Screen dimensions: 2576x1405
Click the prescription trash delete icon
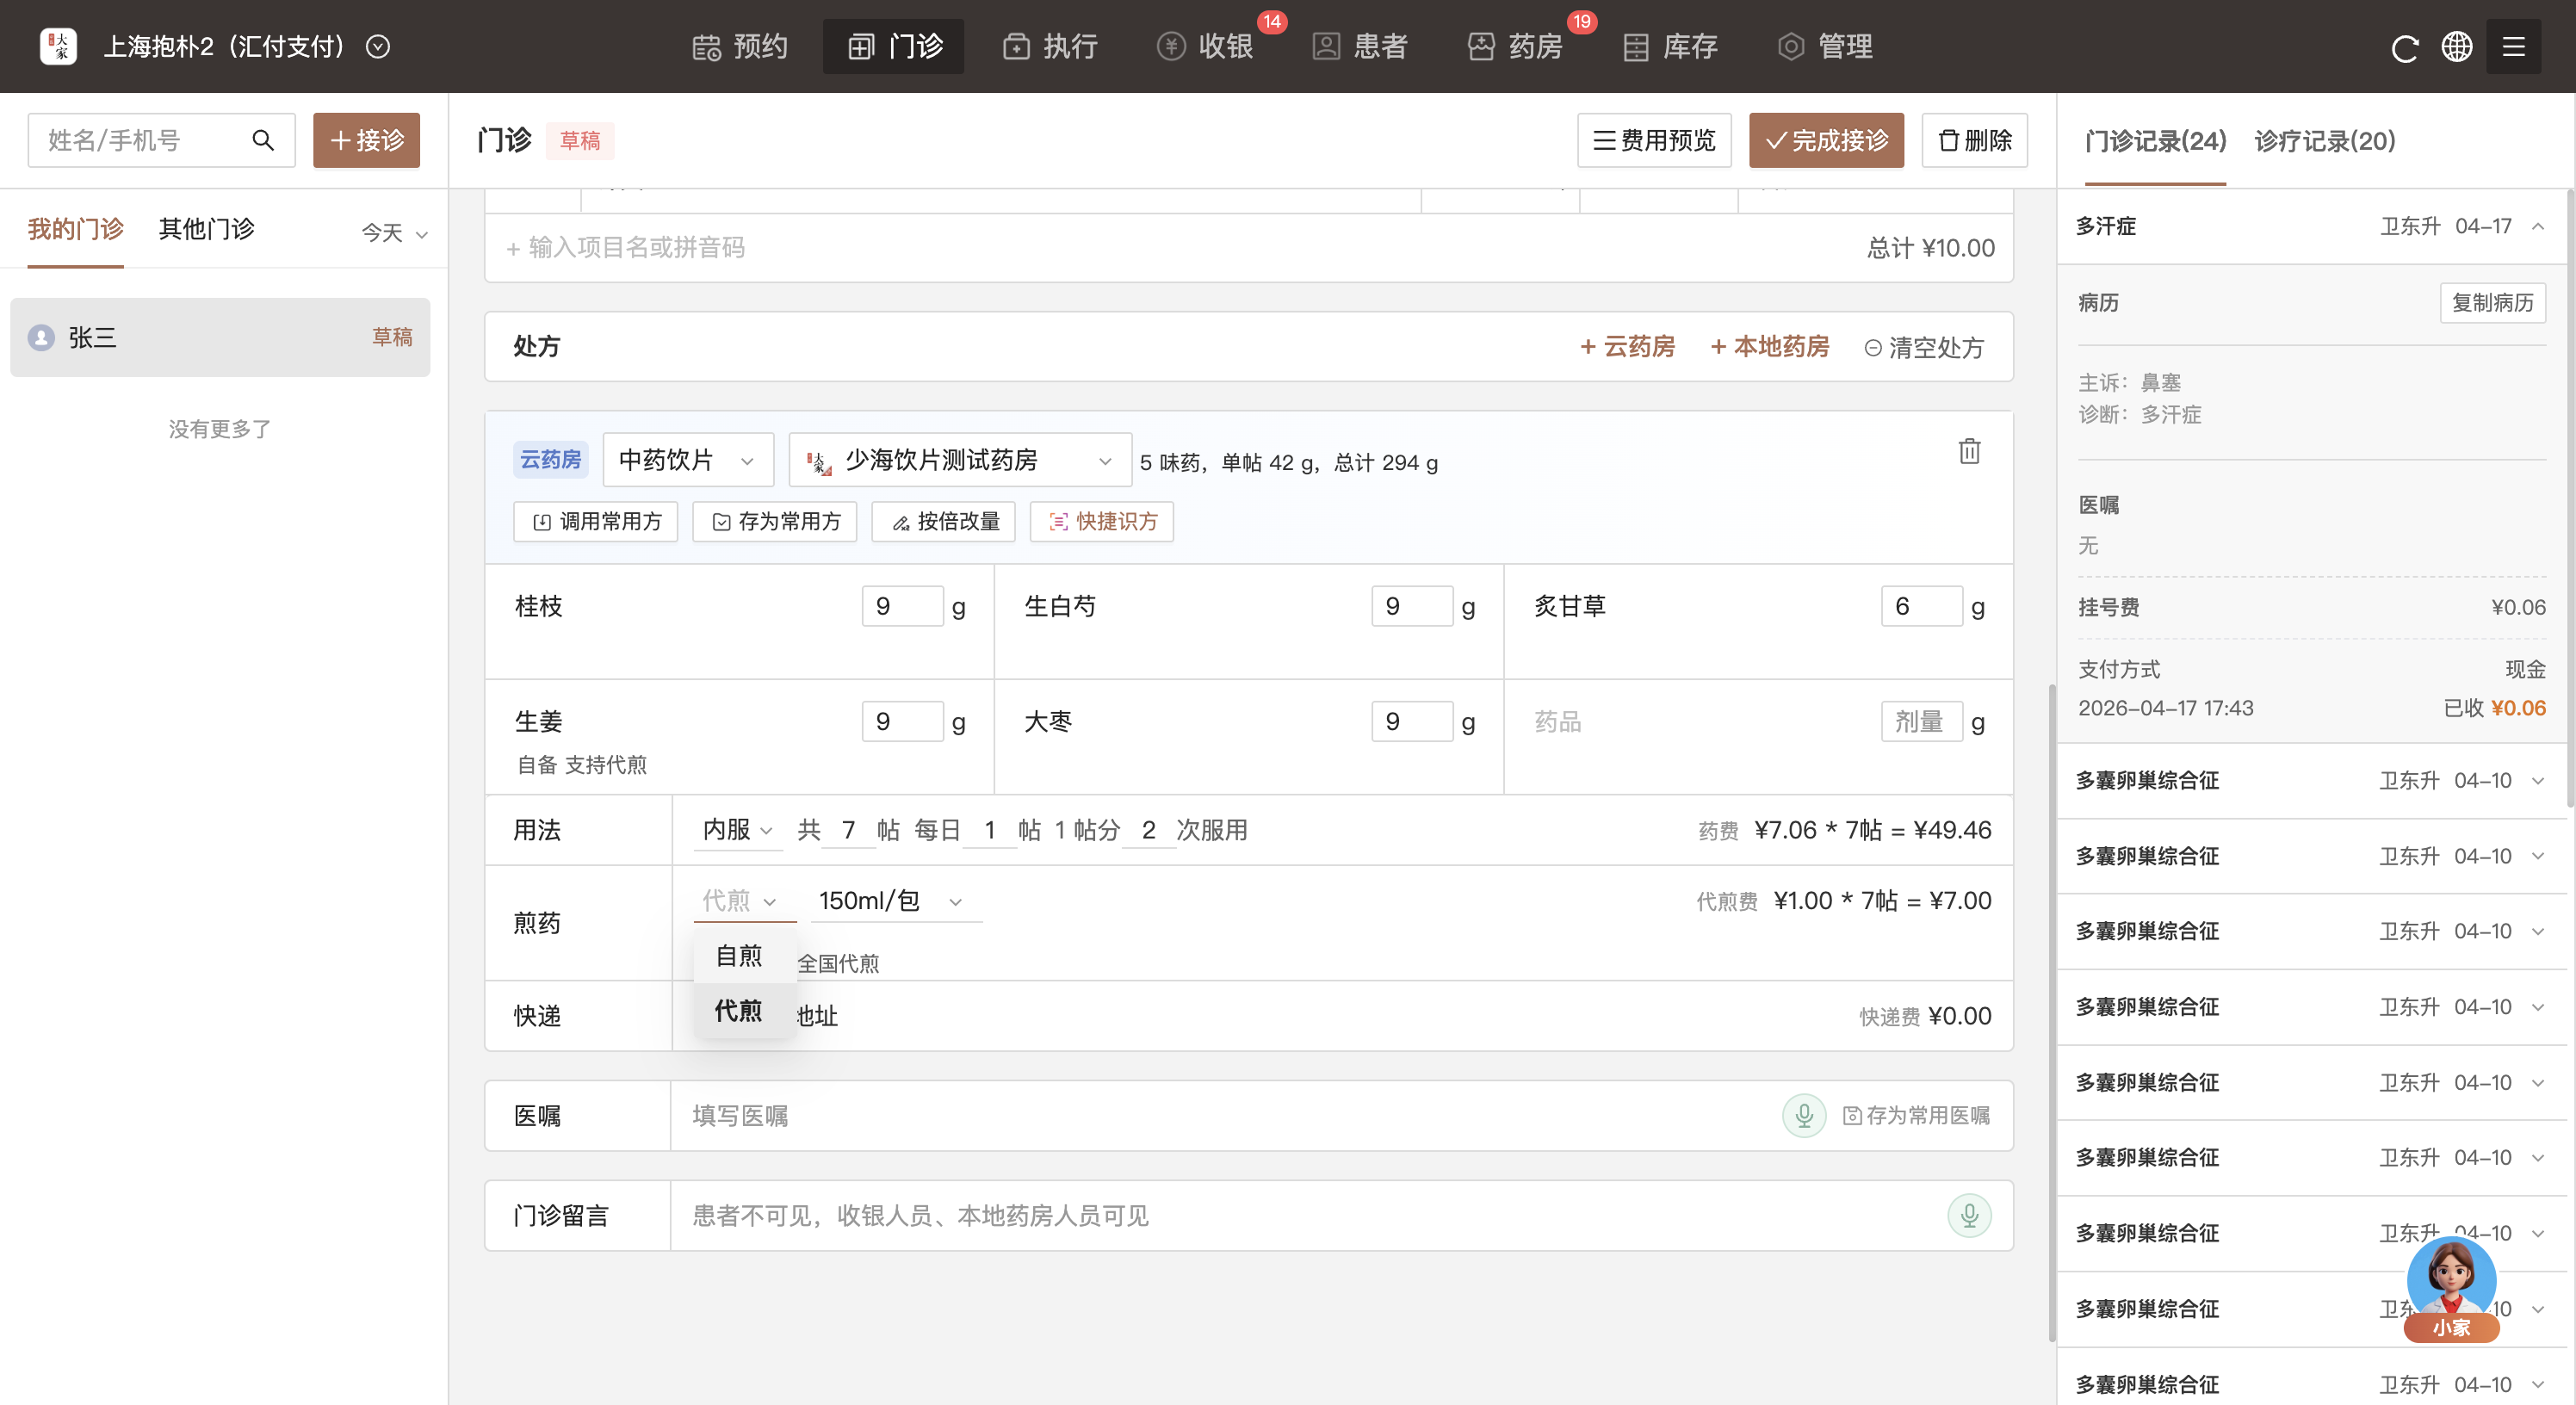coord(1969,451)
